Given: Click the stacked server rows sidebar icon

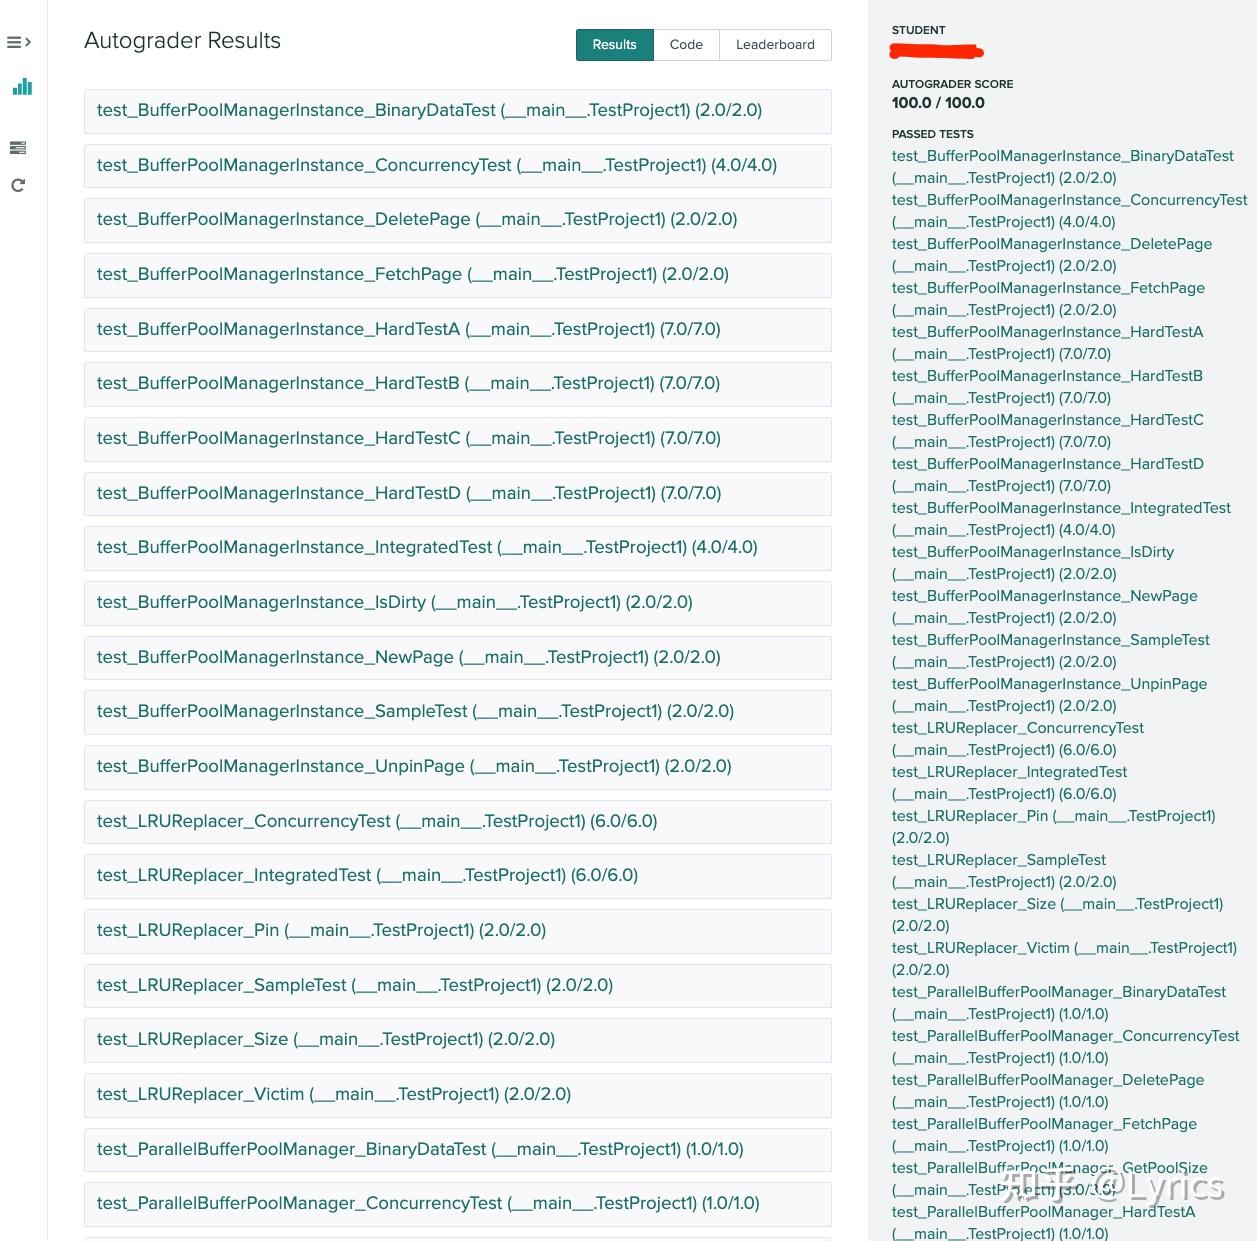Looking at the screenshot, I should 18,148.
